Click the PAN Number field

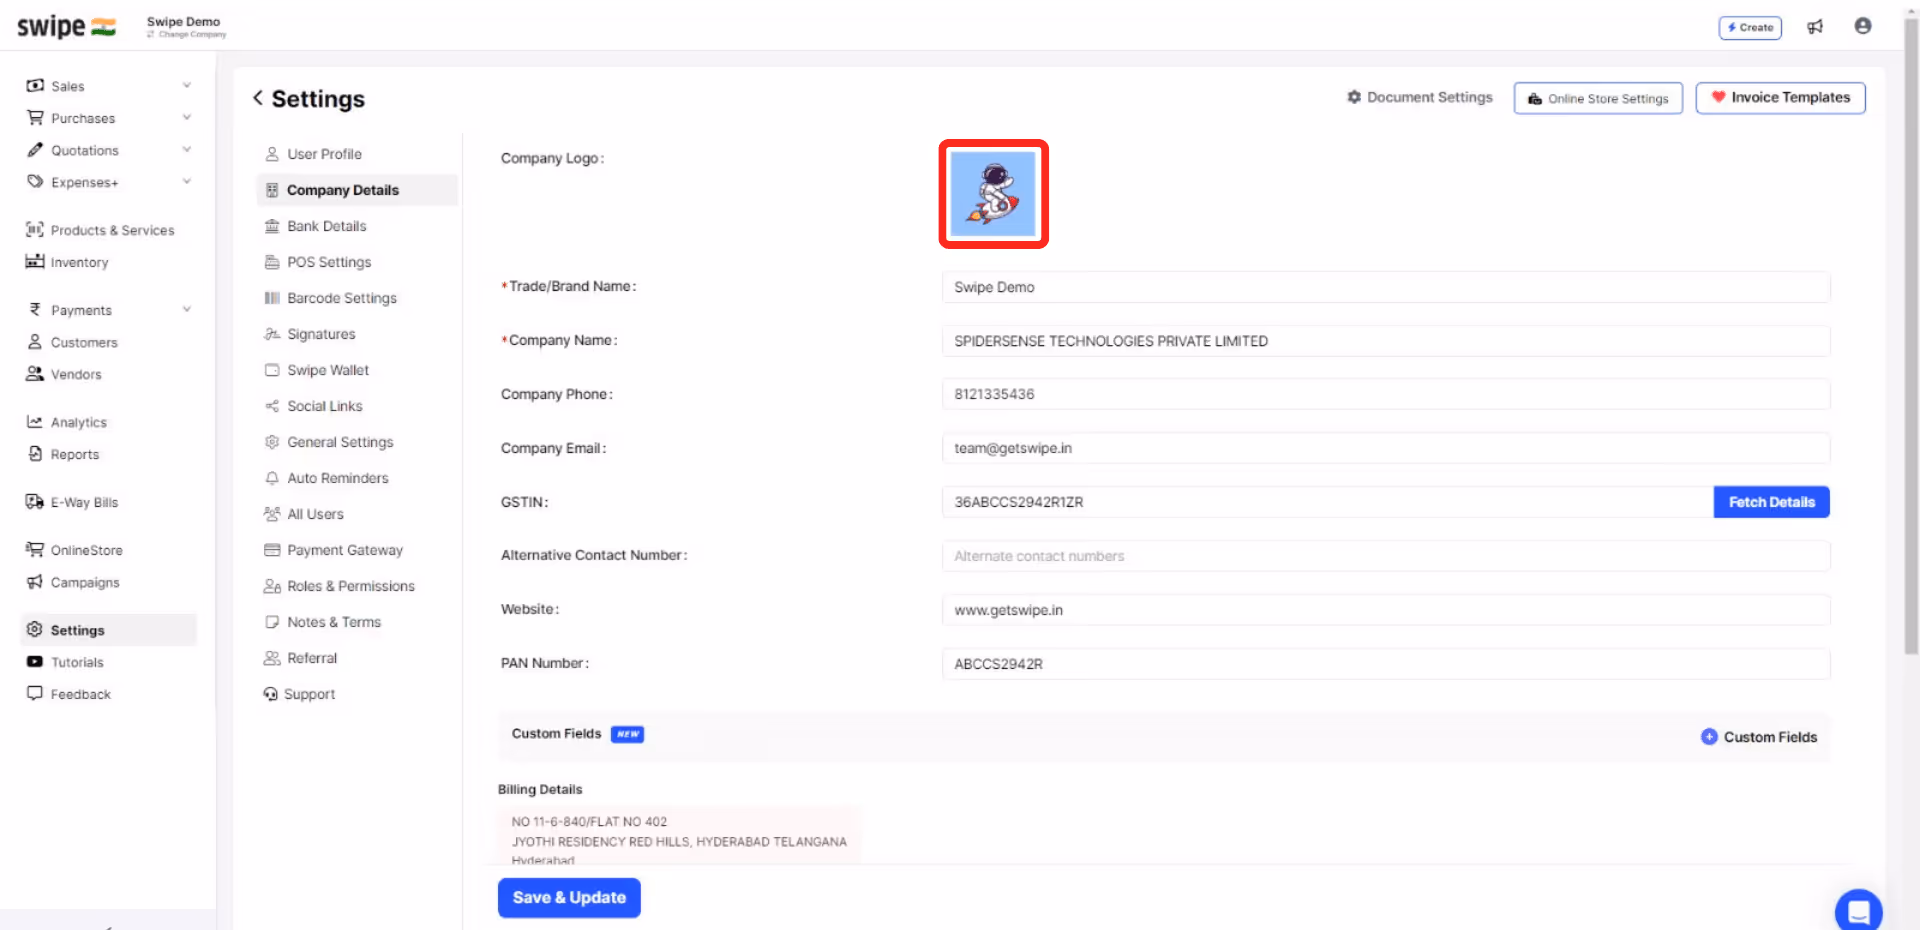(1386, 664)
